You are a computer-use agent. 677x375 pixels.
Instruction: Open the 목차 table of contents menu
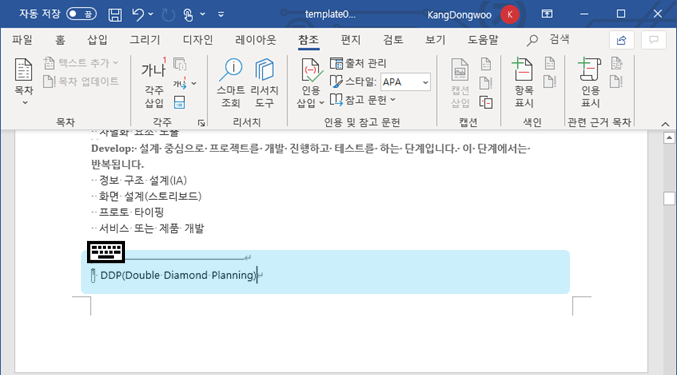tap(24, 82)
